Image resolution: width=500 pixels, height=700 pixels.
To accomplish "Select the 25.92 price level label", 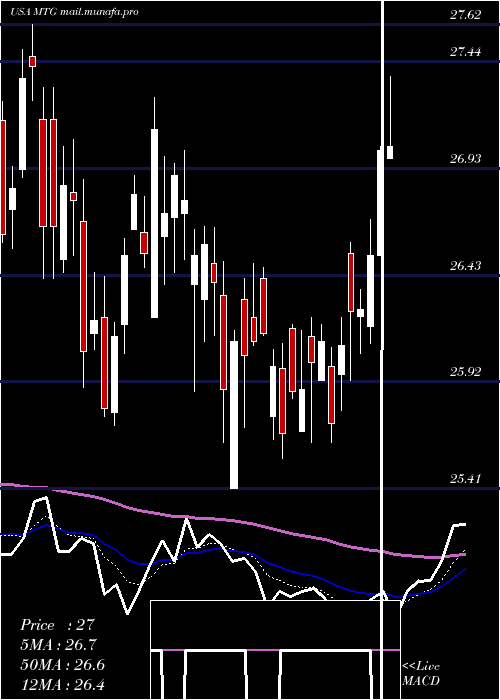I will (465, 371).
